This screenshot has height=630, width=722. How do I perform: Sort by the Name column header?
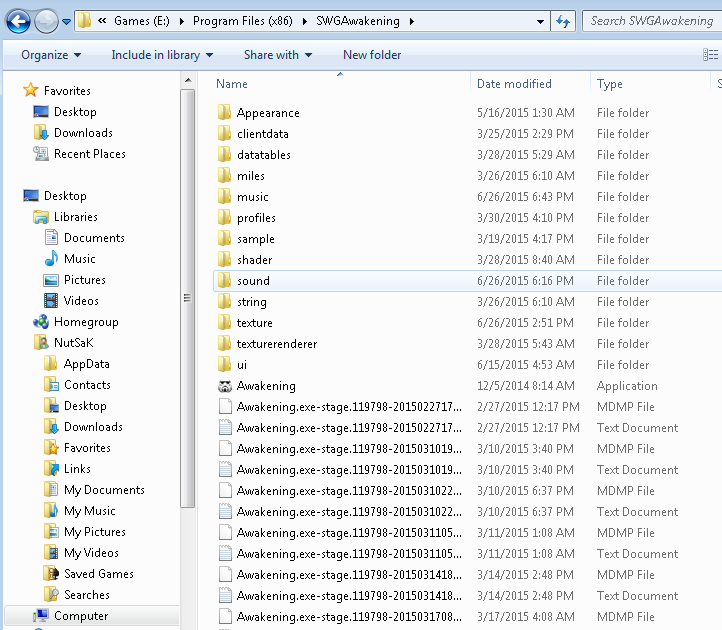[x=232, y=84]
